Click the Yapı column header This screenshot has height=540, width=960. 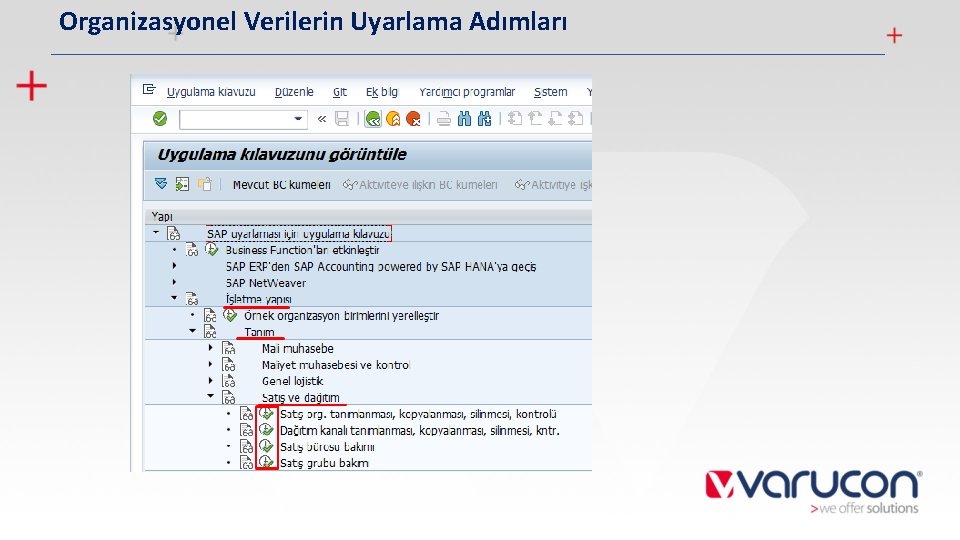point(162,216)
